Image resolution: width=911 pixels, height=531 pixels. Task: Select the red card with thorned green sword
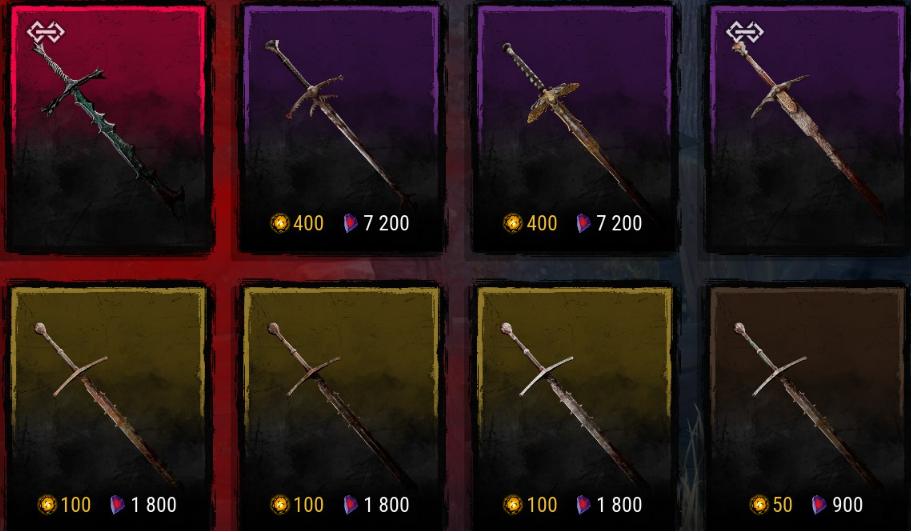(108, 129)
